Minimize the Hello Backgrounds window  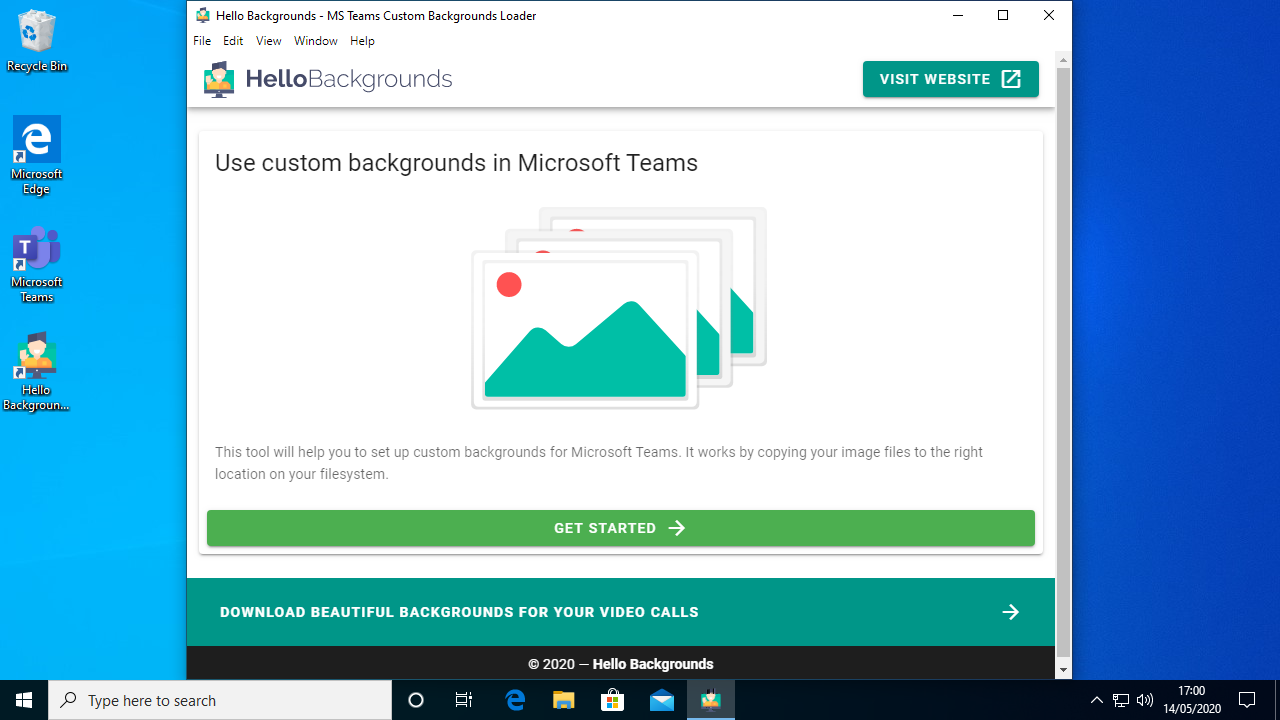pyautogui.click(x=957, y=15)
